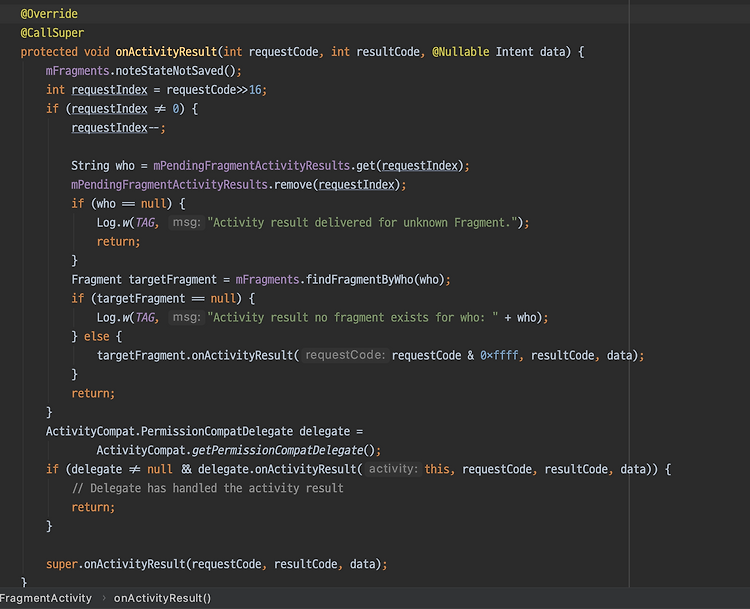Click msg: hint before unknown Fragment string

pos(186,222)
